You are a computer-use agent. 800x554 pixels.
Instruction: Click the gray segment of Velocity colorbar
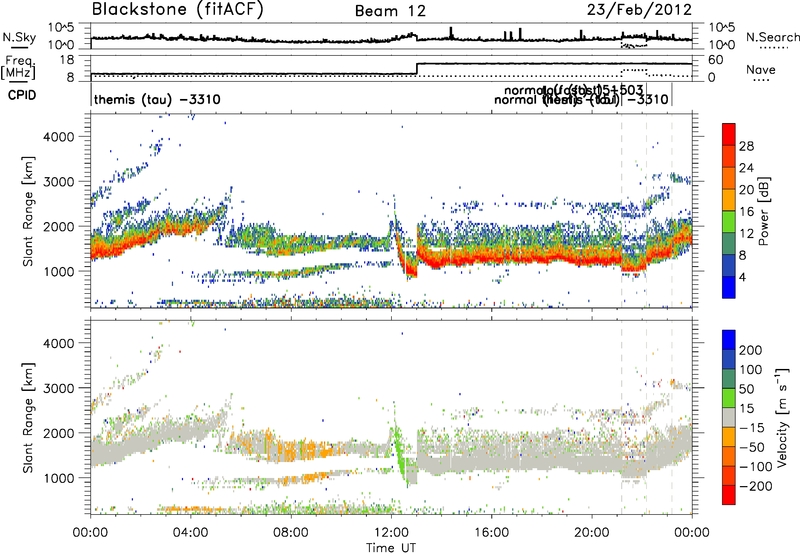pyautogui.click(x=729, y=417)
